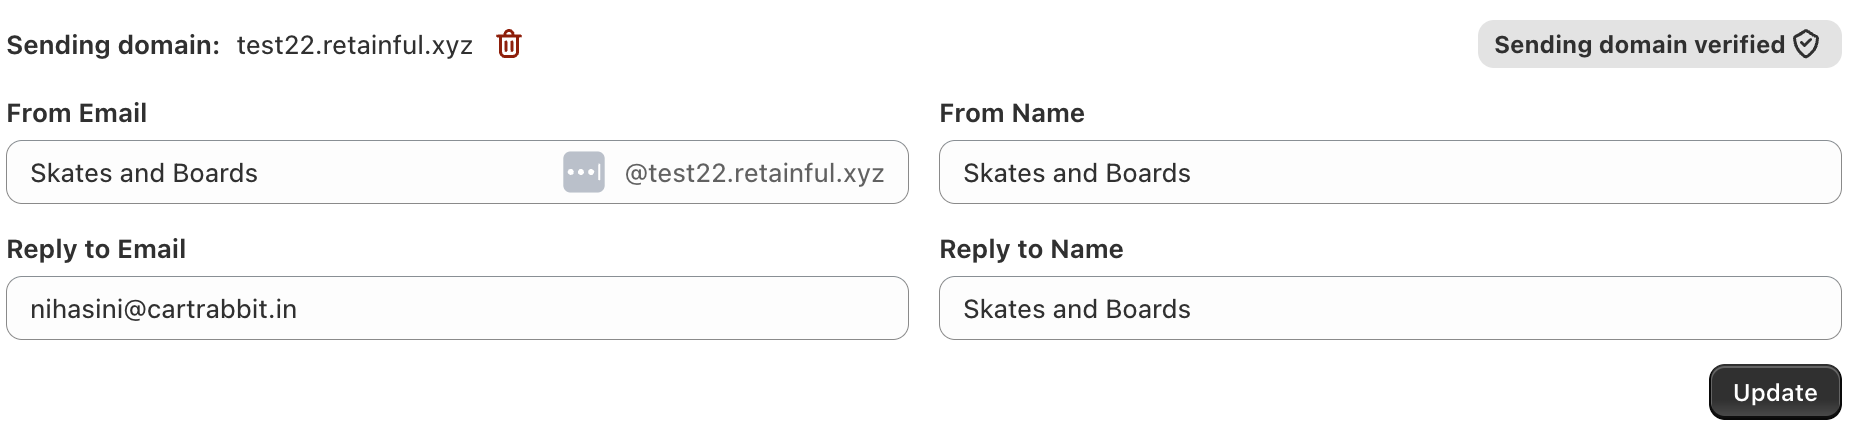1860x440 pixels.
Task: Click the shield checkmark verification icon
Action: (1806, 45)
